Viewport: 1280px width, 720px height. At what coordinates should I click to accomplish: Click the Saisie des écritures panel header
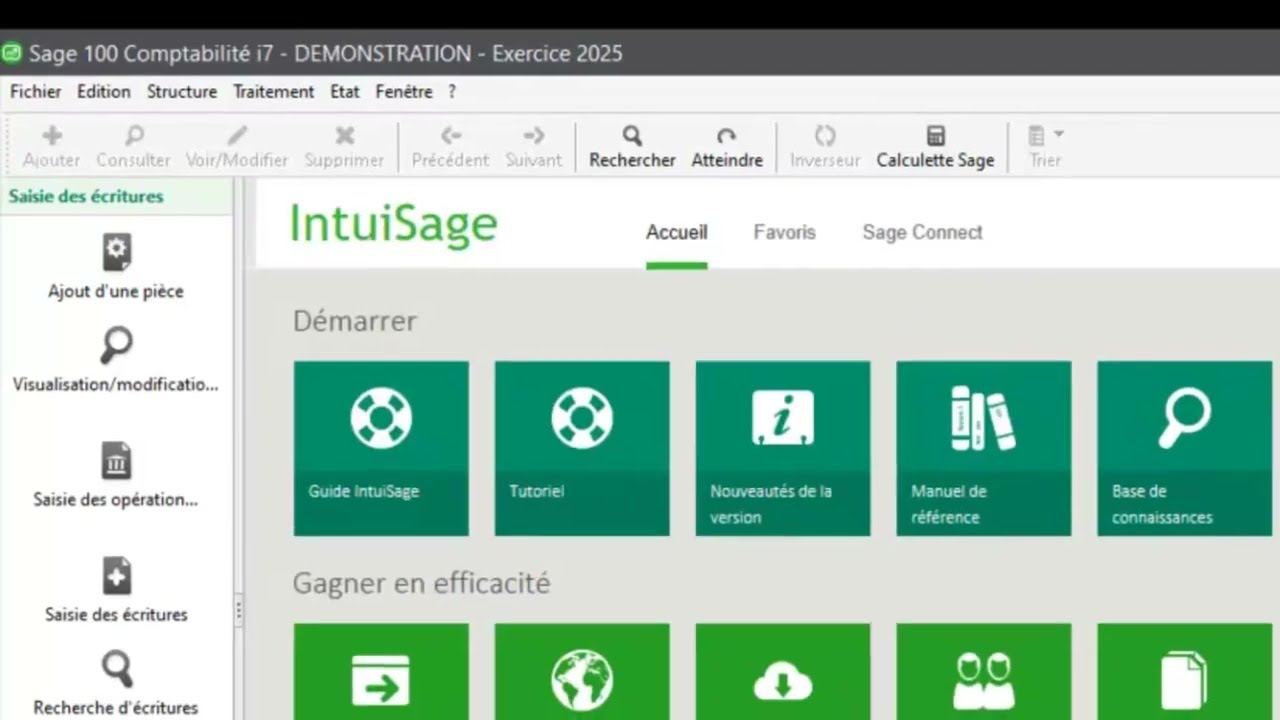point(116,197)
